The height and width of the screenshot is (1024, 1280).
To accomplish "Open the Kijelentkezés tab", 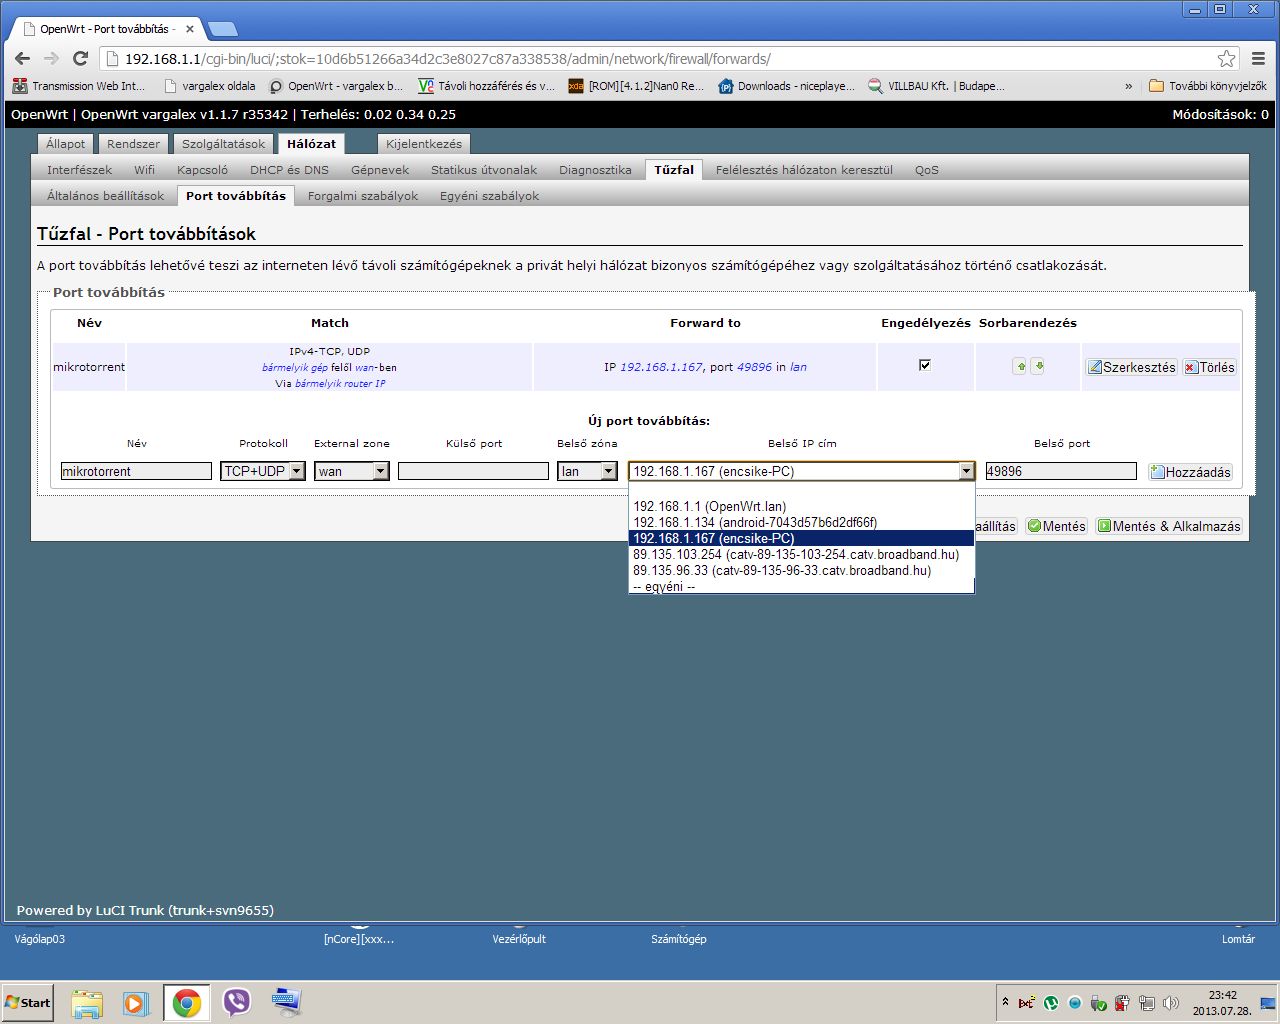I will (x=424, y=144).
